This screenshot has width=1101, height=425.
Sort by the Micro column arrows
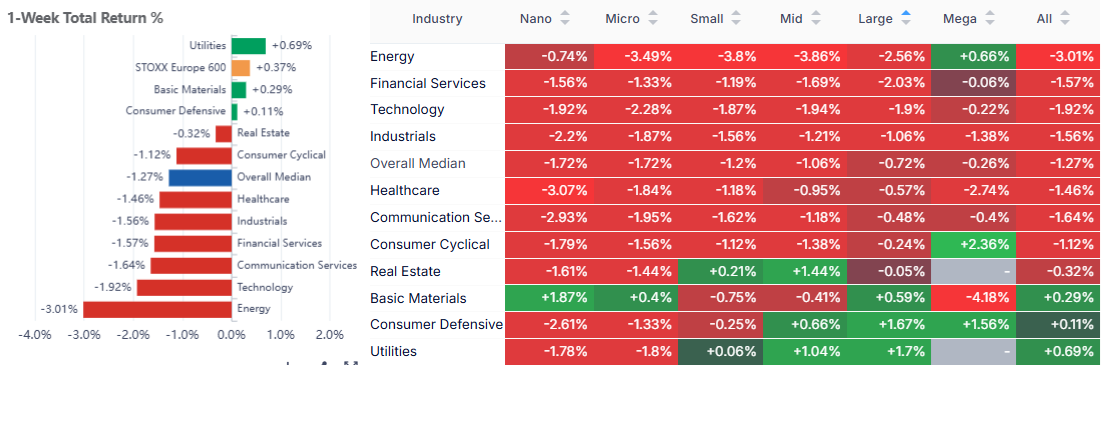coord(654,18)
